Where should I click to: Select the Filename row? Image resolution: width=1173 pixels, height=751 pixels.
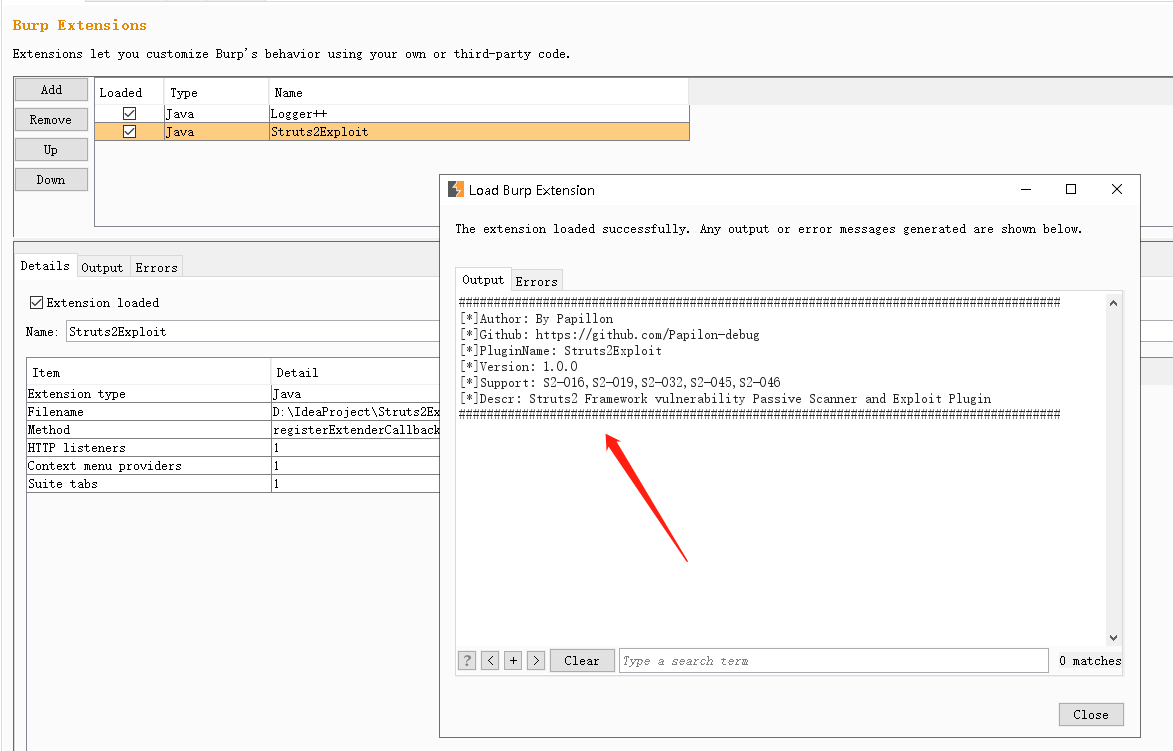click(x=233, y=411)
